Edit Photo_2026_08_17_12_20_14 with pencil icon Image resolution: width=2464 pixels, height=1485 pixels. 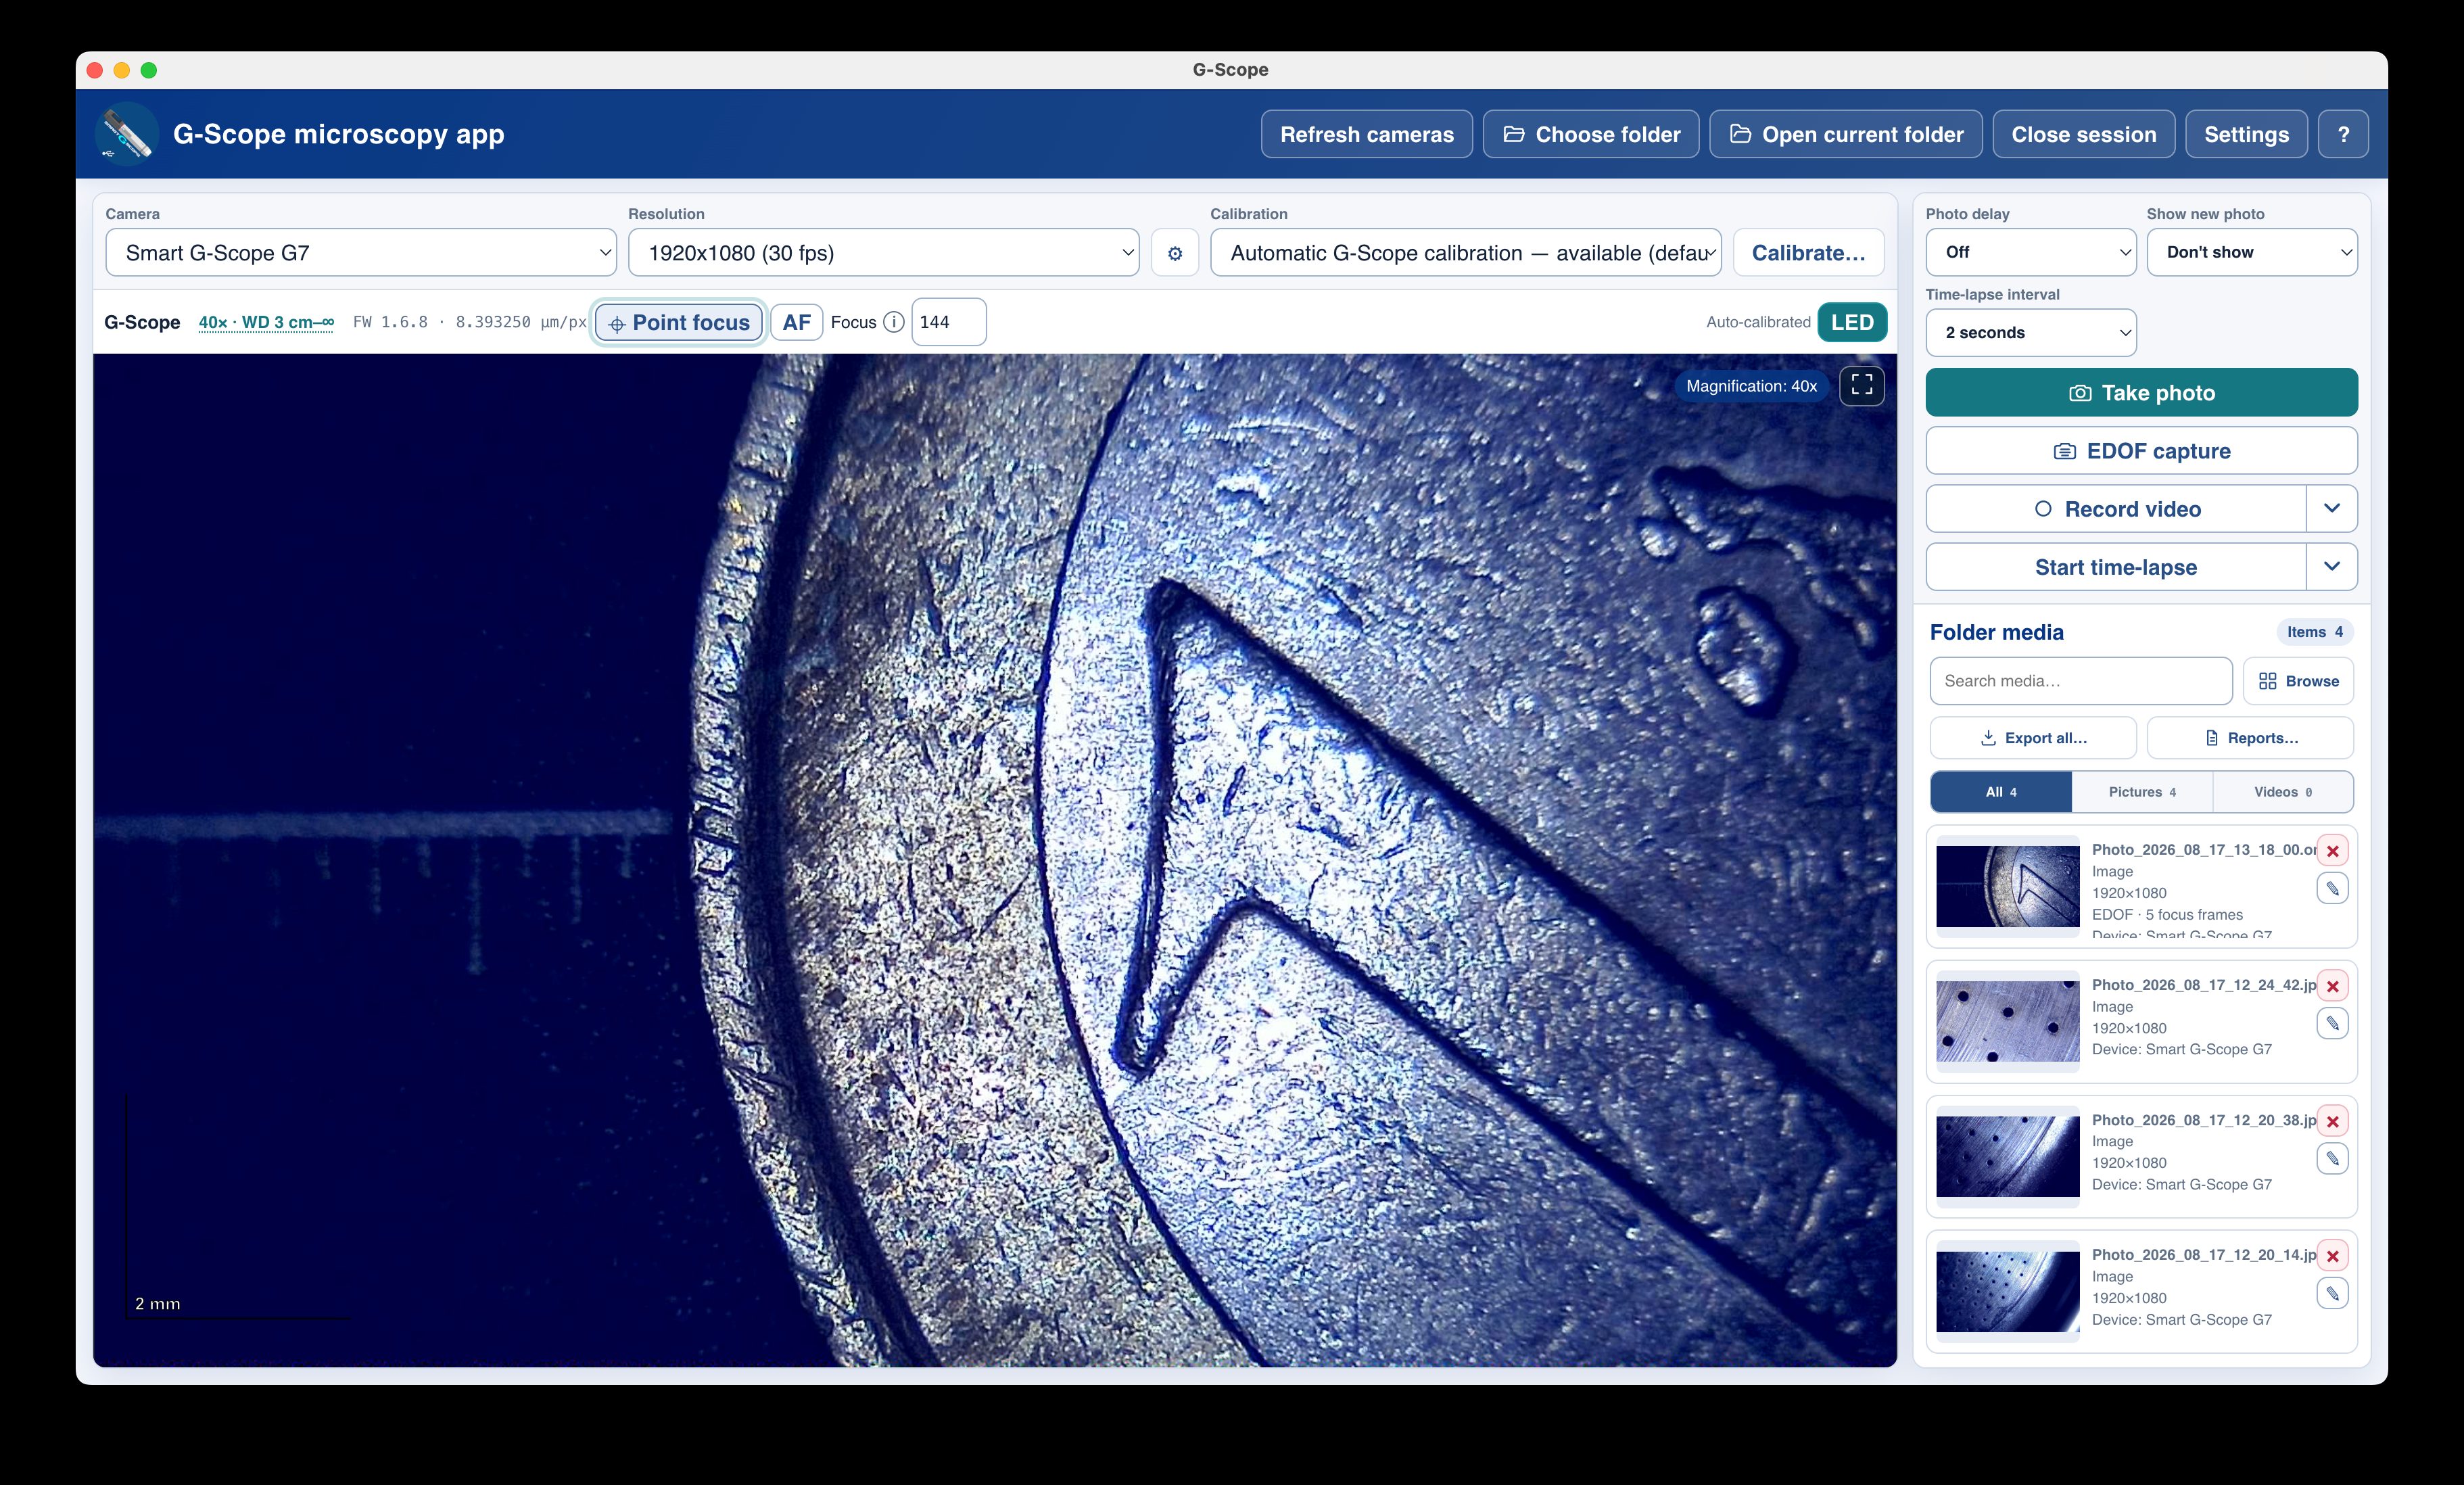coord(2333,1293)
